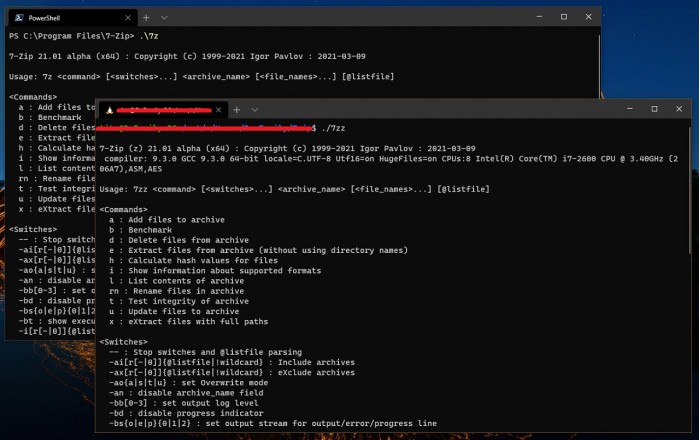Click the './7zz' command text
This screenshot has width=700, height=440.
333,129
